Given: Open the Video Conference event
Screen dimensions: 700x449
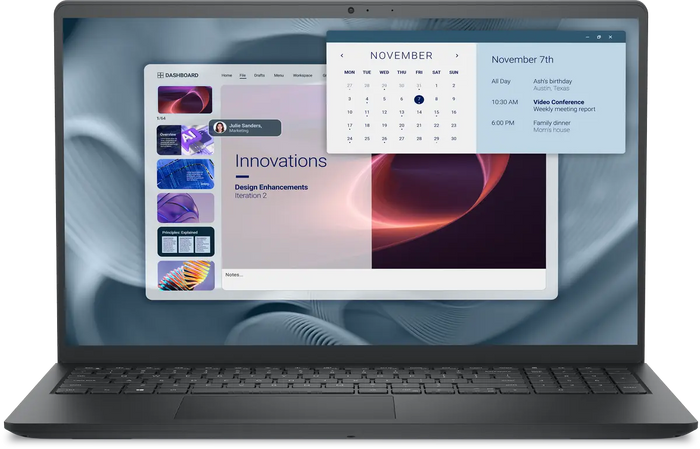Looking at the screenshot, I should click(x=558, y=102).
